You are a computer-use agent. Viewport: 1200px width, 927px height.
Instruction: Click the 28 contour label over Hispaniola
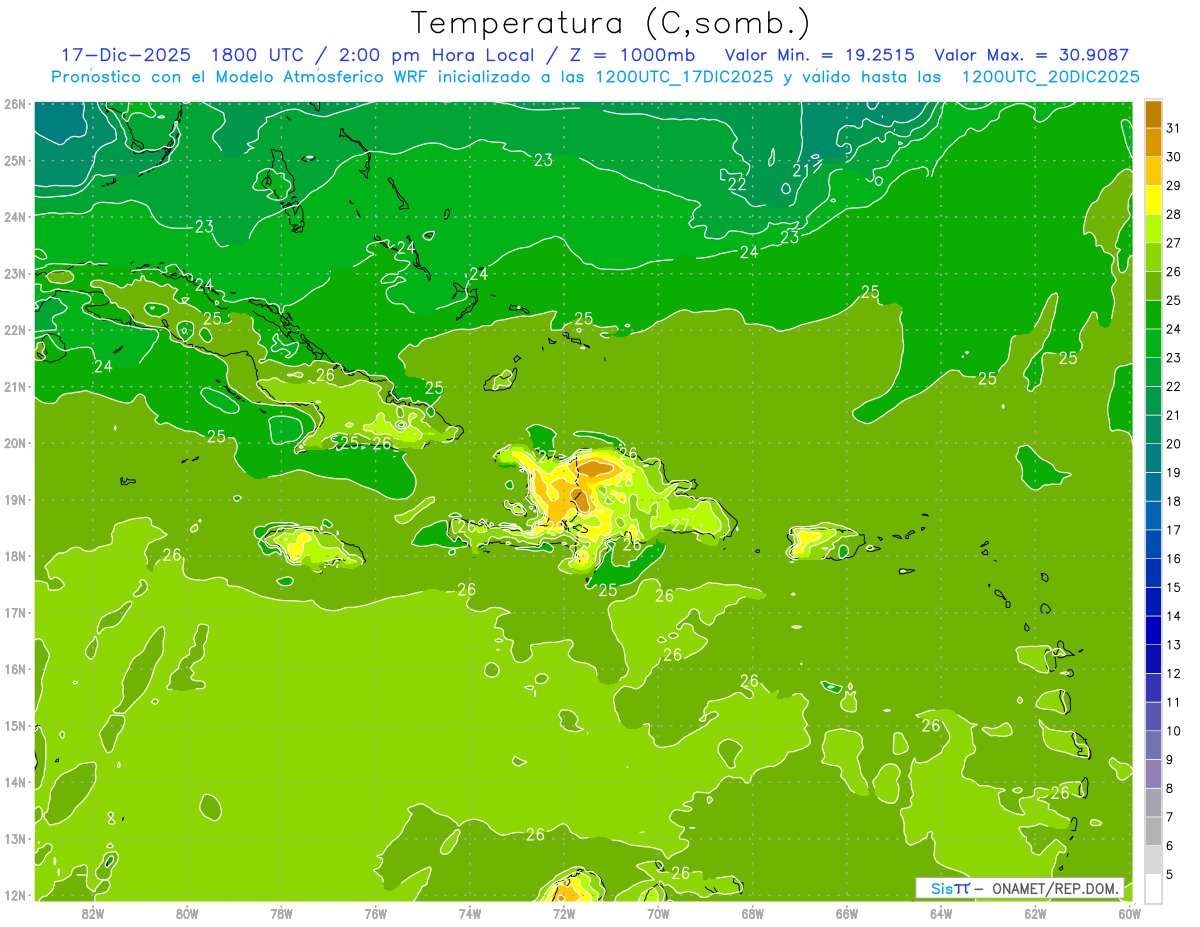click(623, 480)
